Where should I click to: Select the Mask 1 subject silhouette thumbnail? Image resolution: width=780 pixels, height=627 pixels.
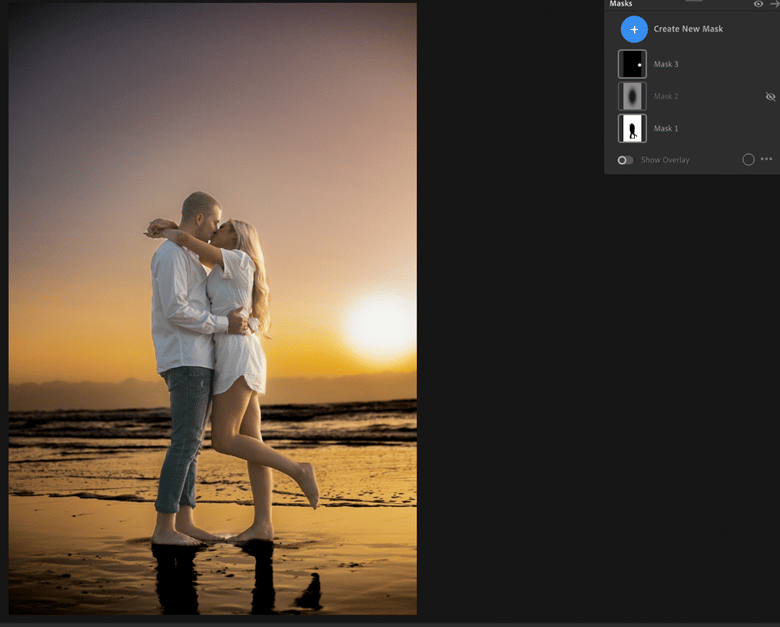632,128
